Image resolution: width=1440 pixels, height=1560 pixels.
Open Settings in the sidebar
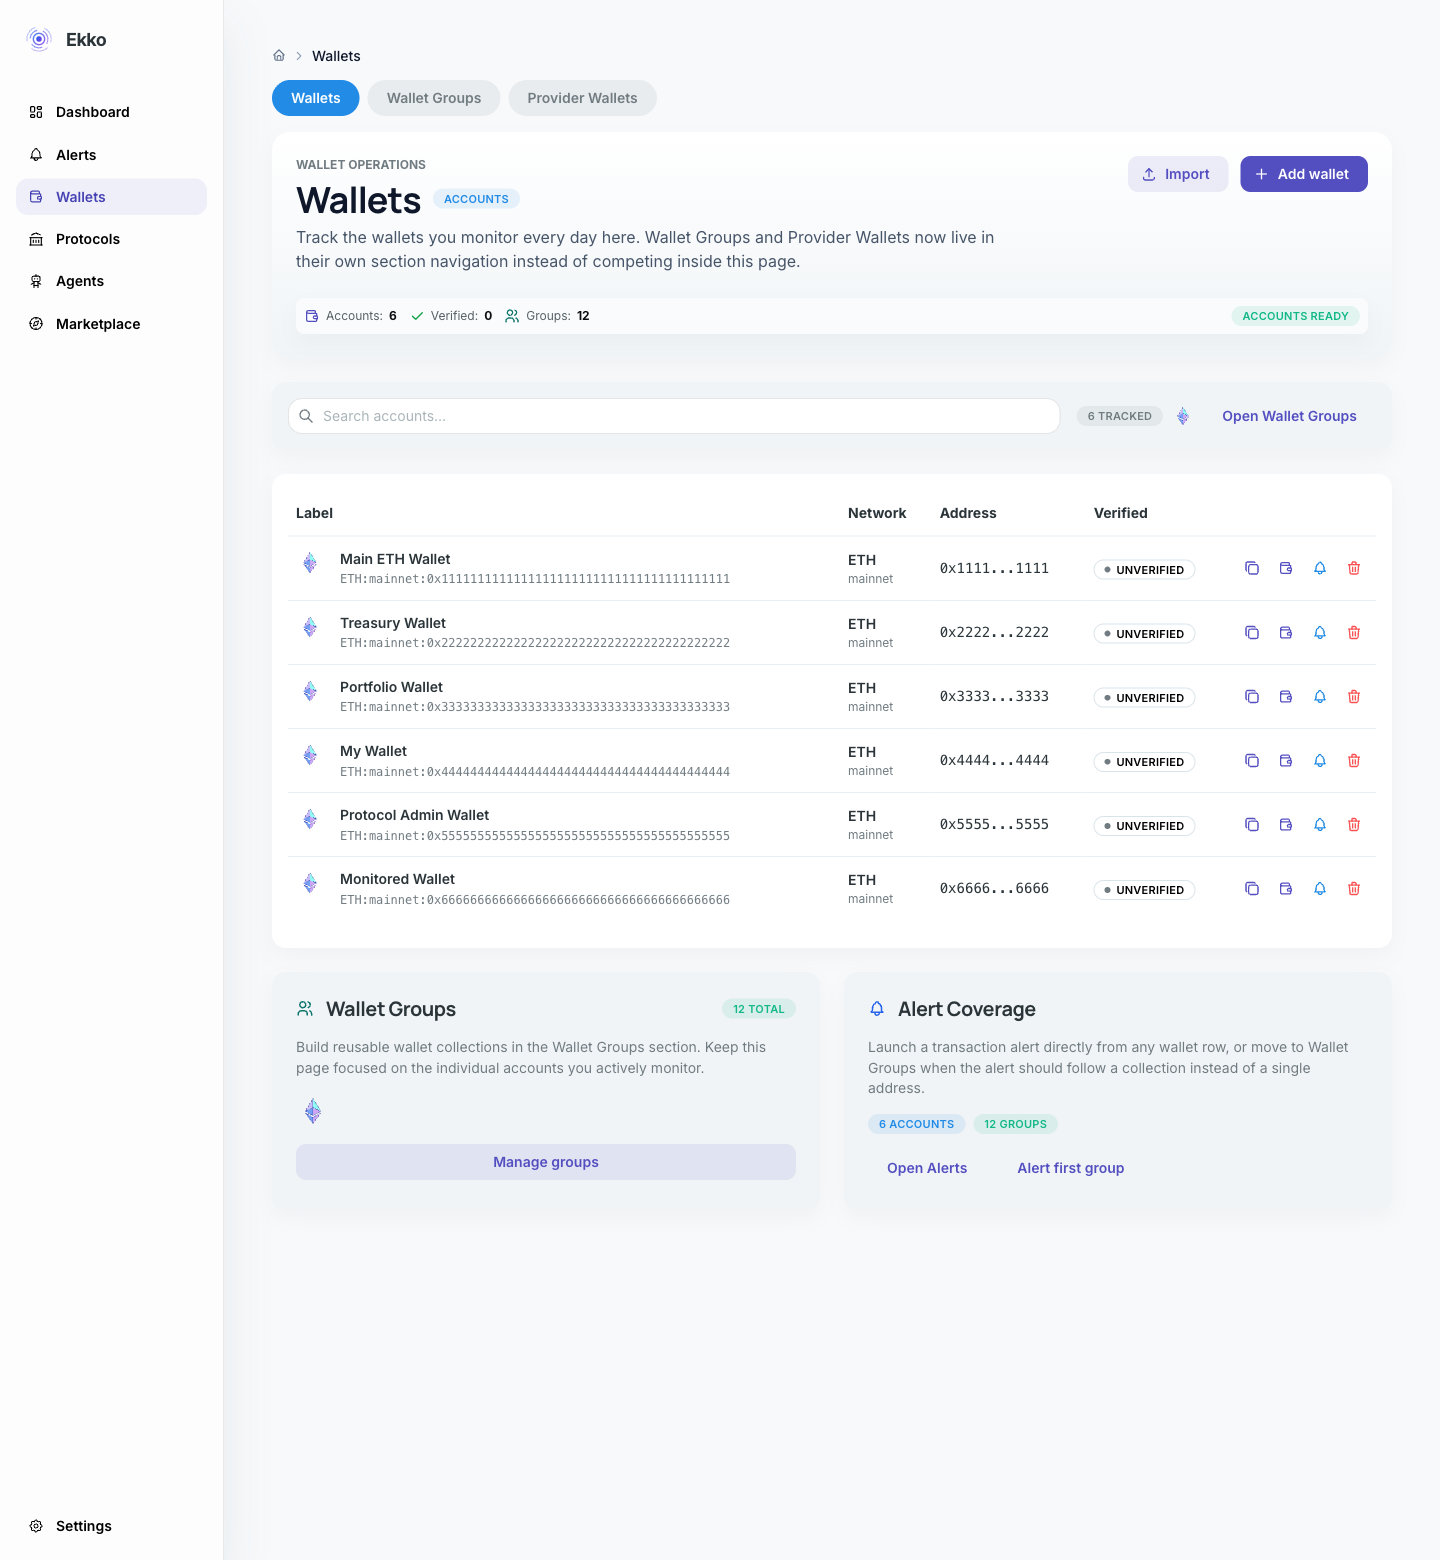tap(111, 1526)
